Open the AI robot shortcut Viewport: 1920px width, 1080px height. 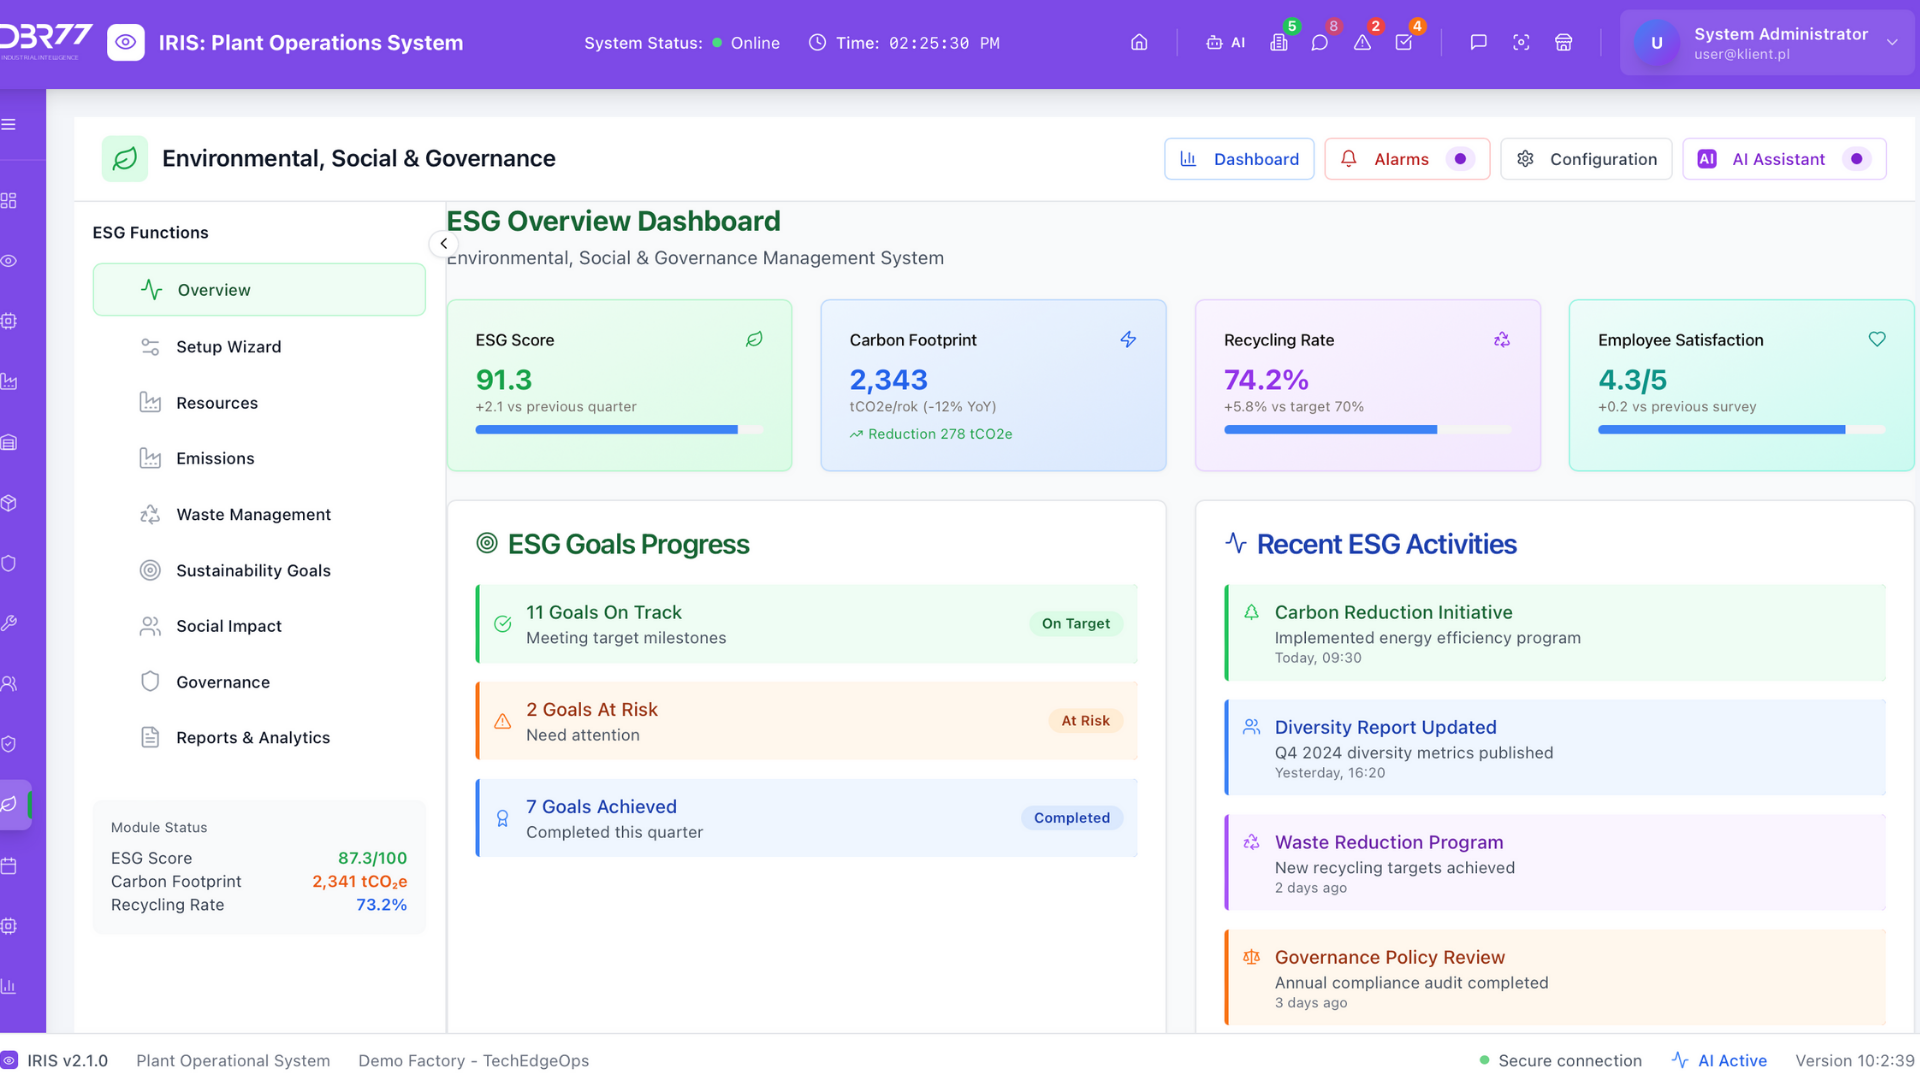tap(1225, 43)
